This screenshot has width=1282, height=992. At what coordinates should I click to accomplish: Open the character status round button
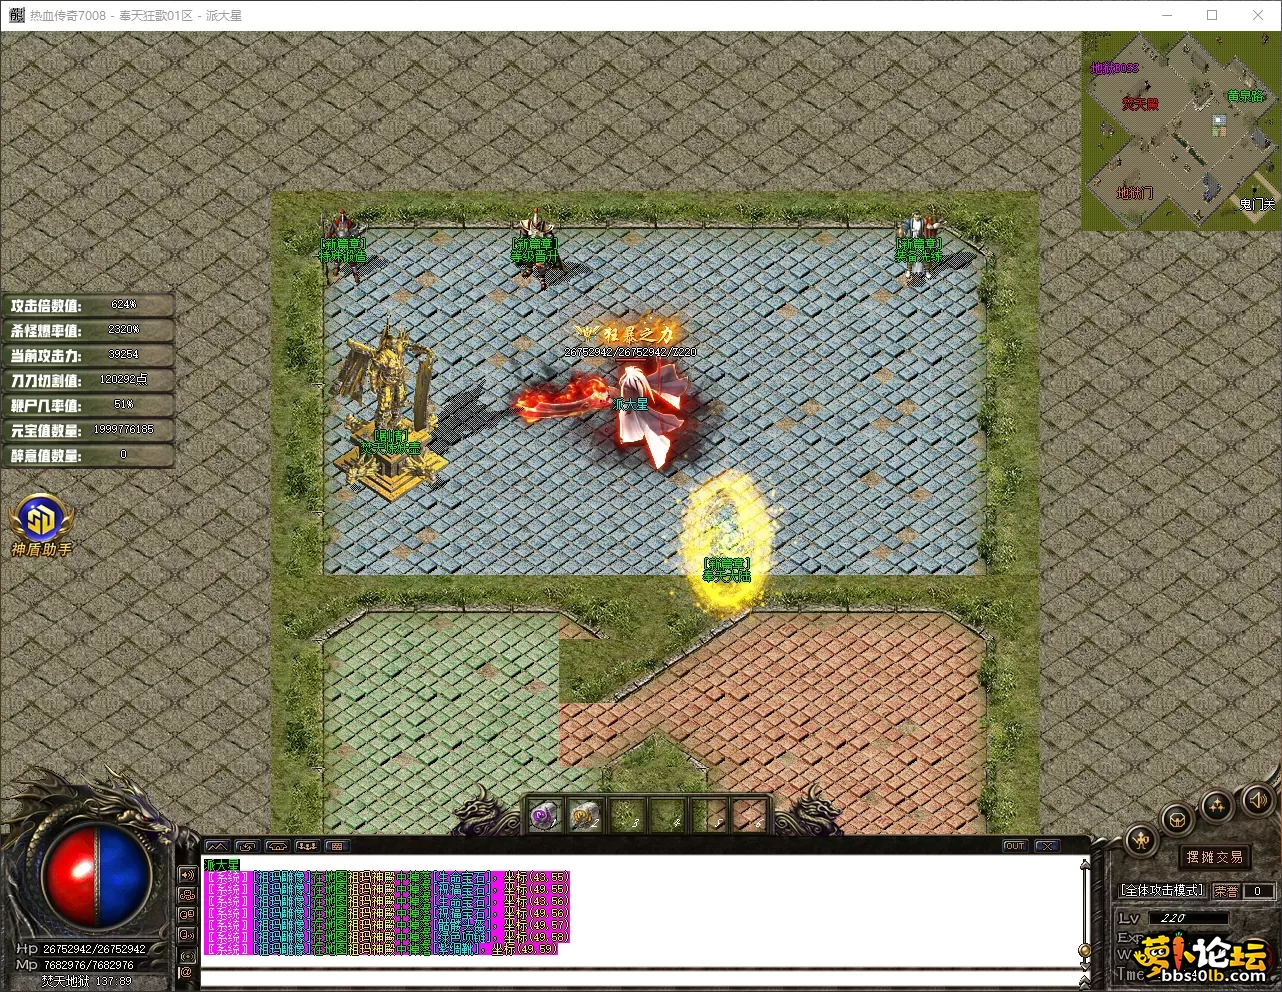pyautogui.click(x=1141, y=842)
